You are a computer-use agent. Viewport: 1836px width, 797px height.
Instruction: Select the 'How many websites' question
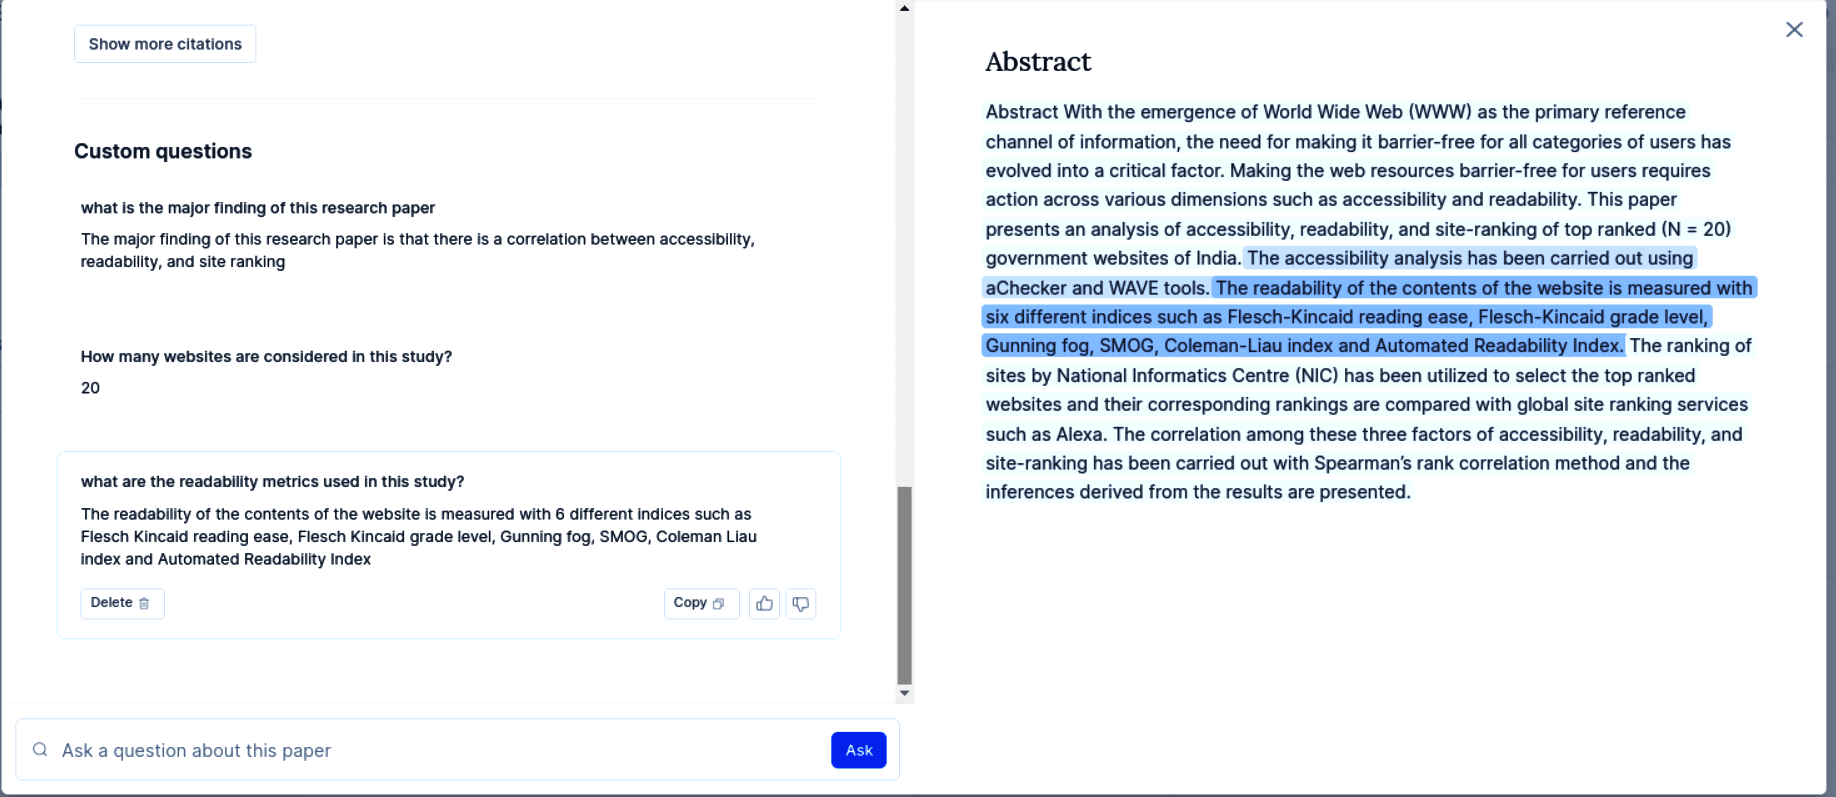266,357
